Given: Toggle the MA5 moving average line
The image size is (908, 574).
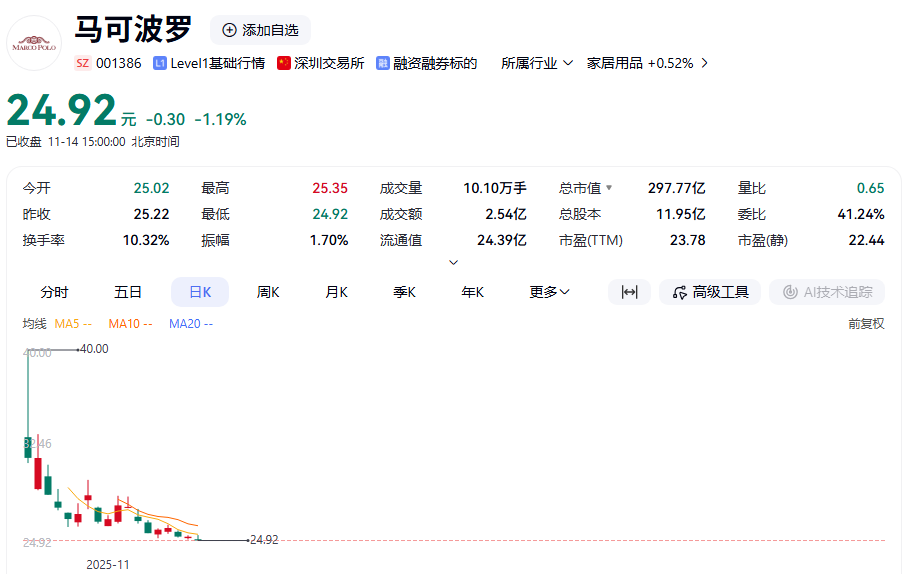Looking at the screenshot, I should coord(73,323).
